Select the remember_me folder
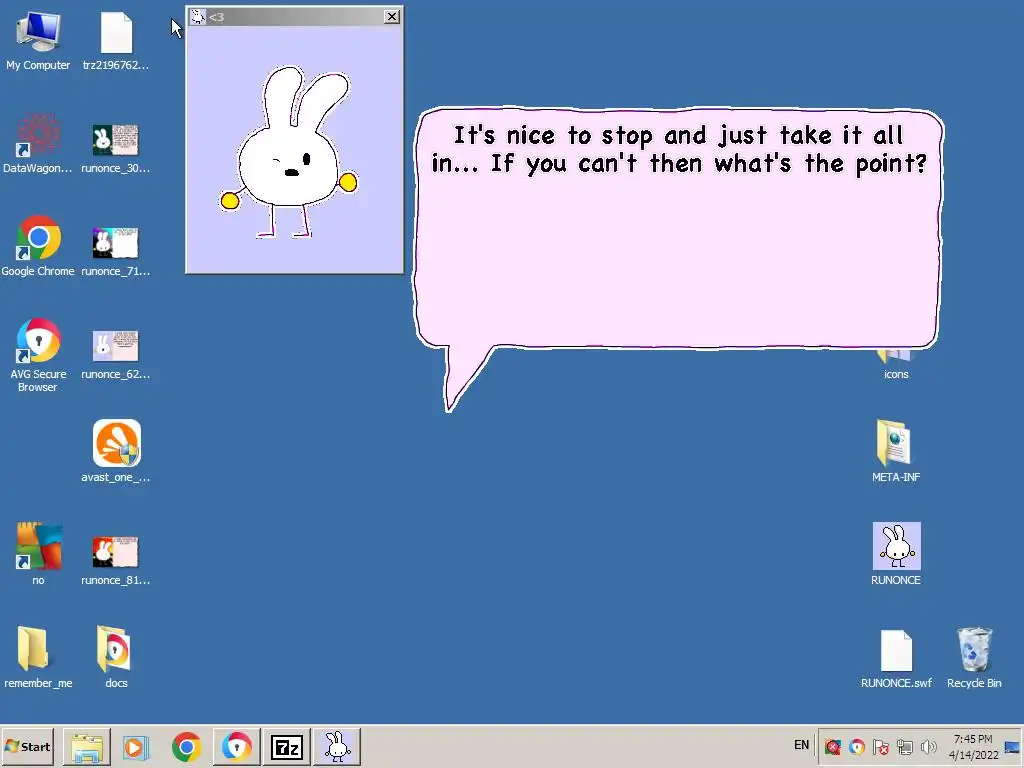1024x768 pixels. 38,658
